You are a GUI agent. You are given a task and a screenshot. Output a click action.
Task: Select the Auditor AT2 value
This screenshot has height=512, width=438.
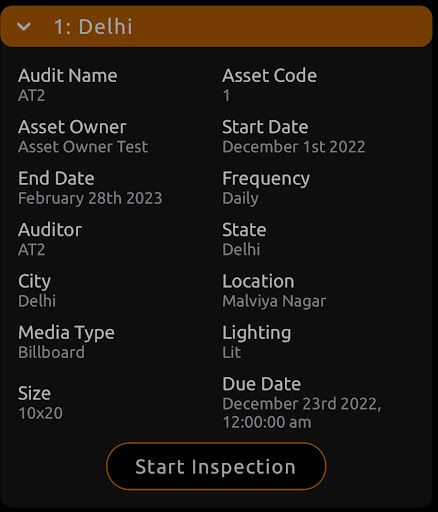[32, 250]
